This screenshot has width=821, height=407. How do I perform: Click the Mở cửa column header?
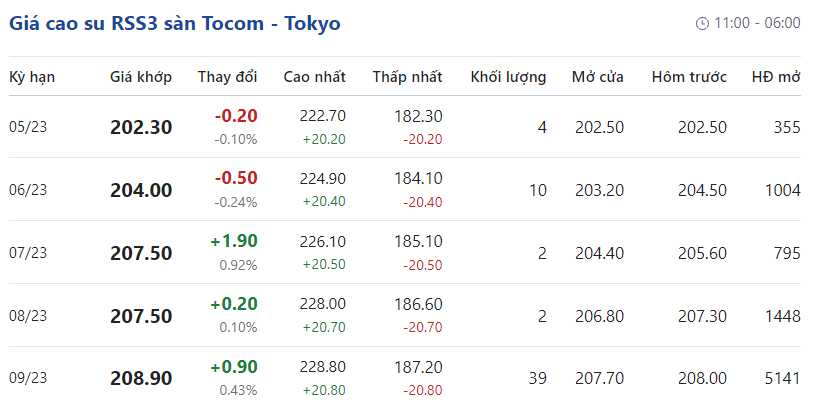point(598,77)
